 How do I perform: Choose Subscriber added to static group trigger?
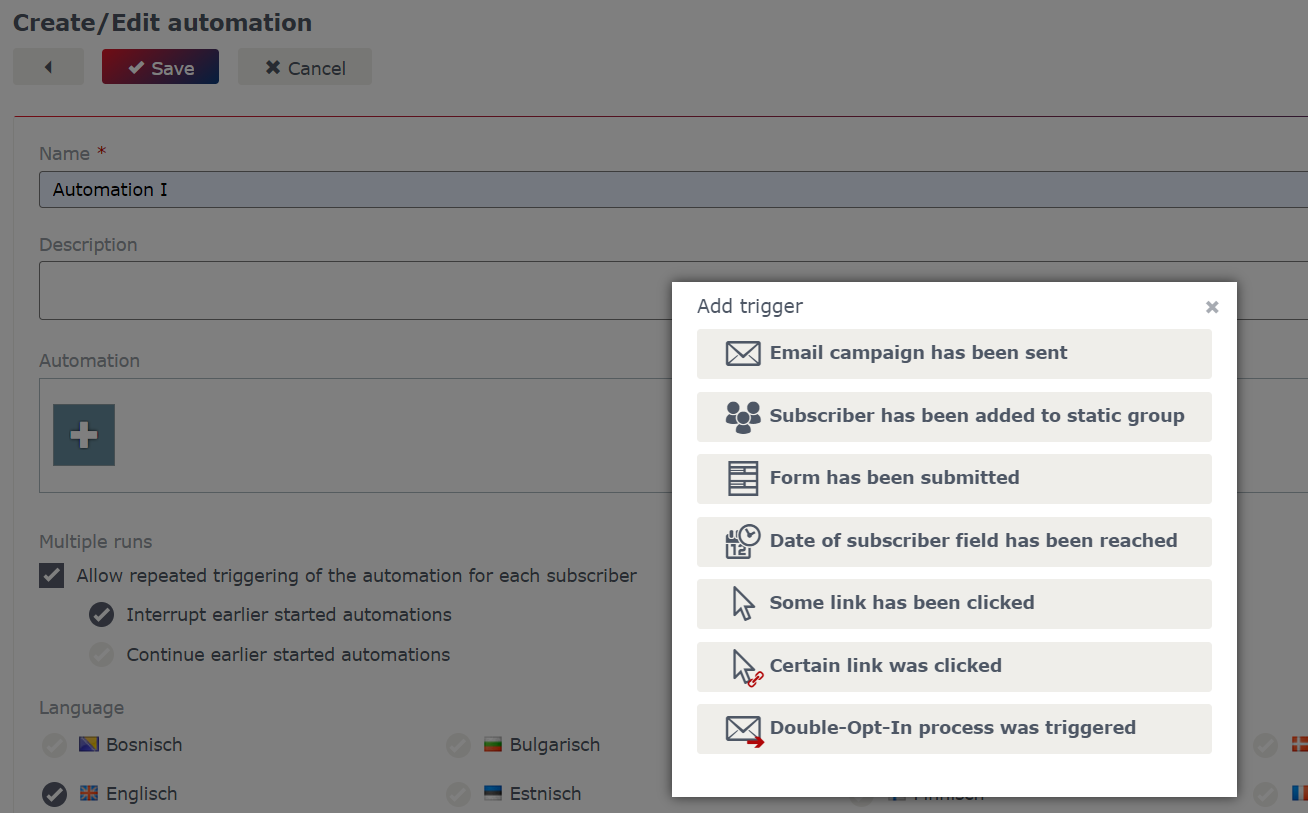click(954, 416)
